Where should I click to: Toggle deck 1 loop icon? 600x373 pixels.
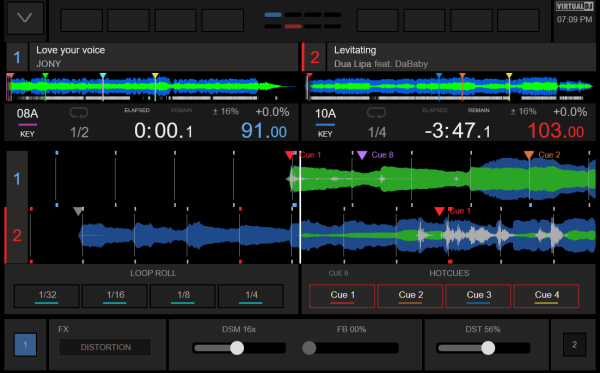point(79,113)
